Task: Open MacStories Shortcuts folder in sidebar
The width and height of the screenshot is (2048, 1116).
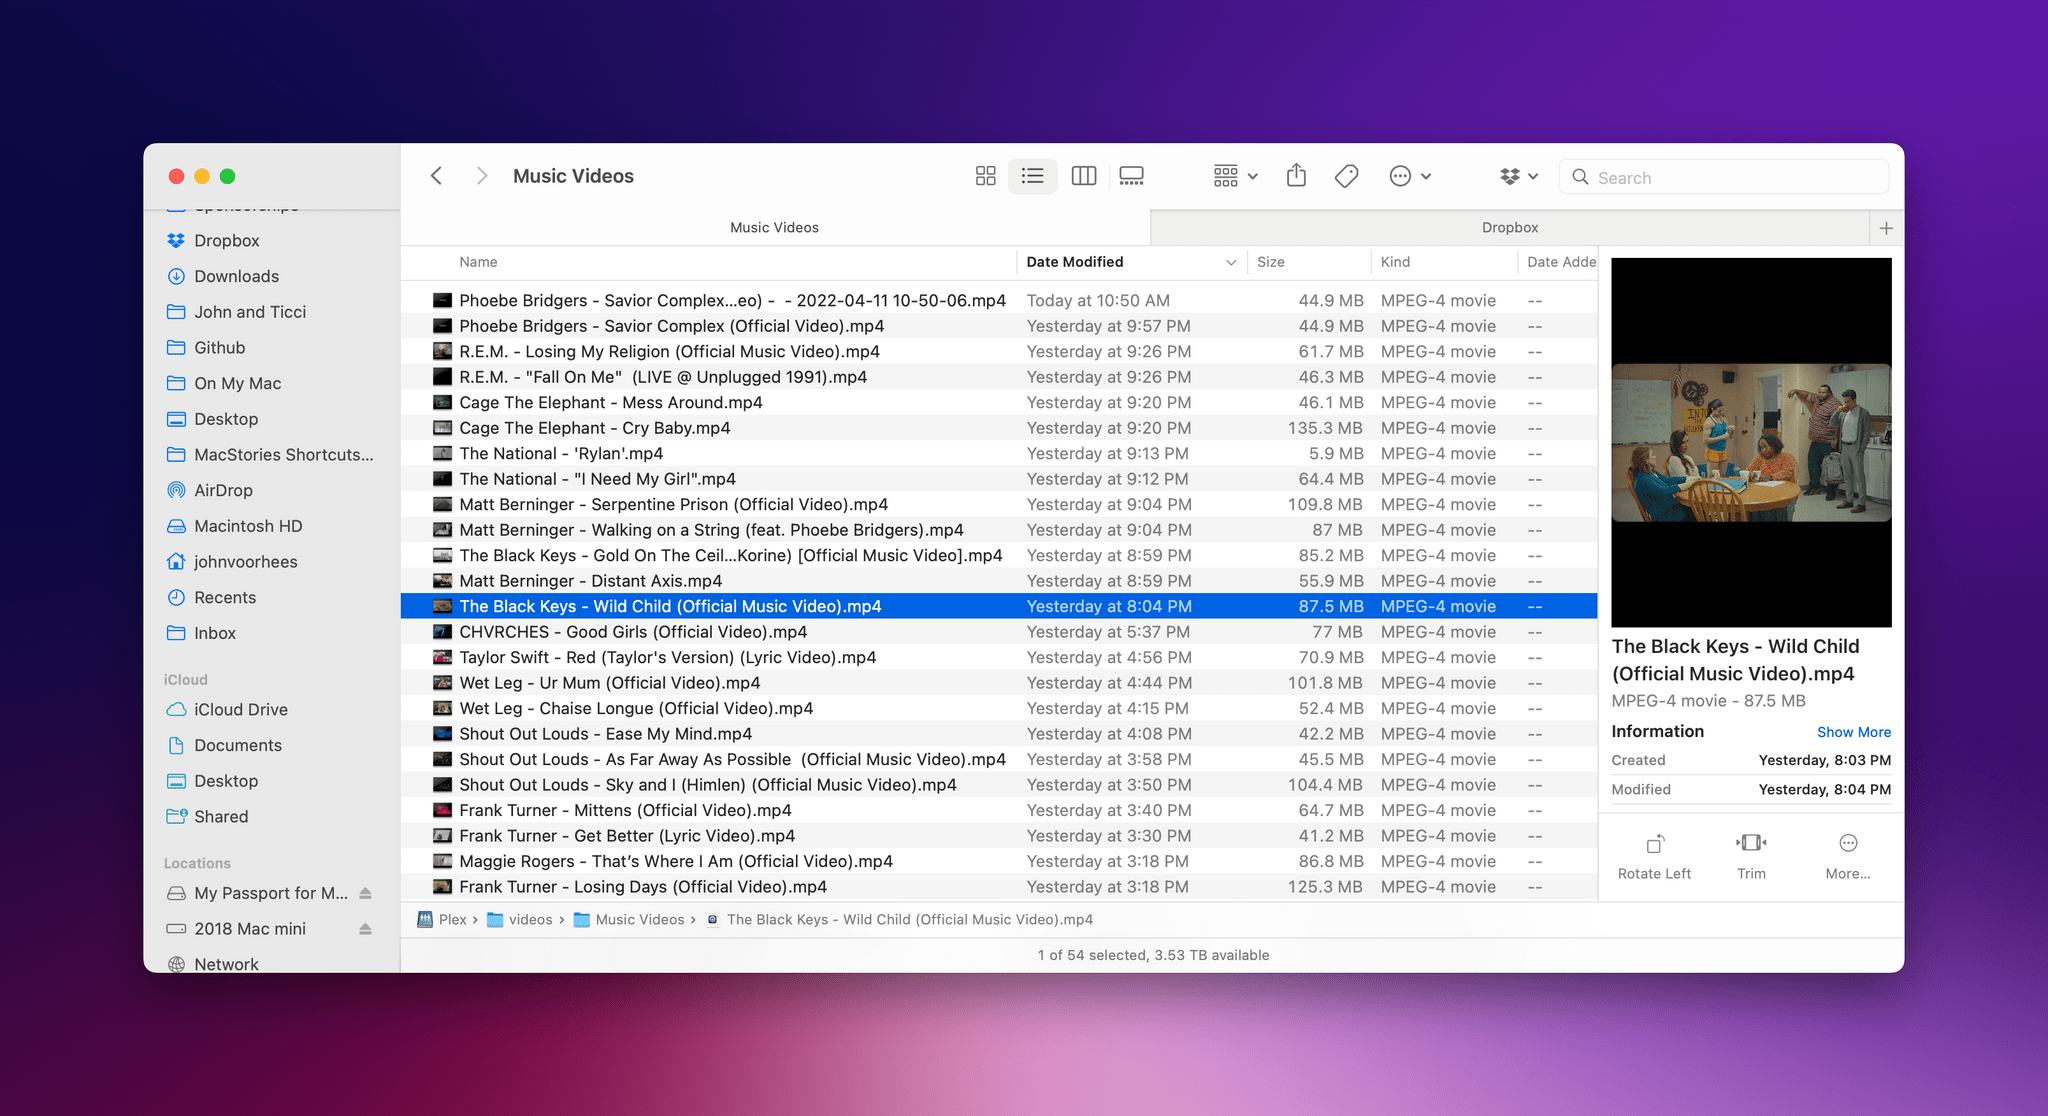Action: [284, 454]
